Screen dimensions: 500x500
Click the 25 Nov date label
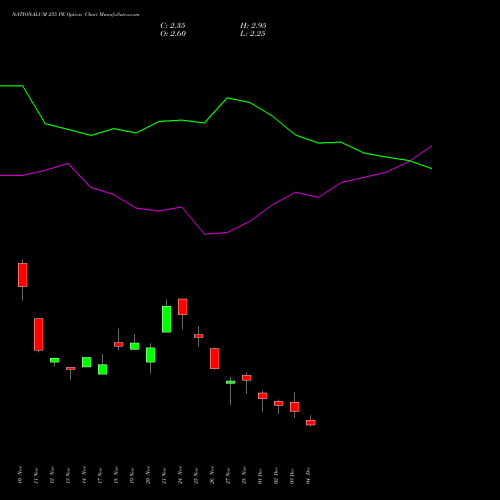pos(196,475)
